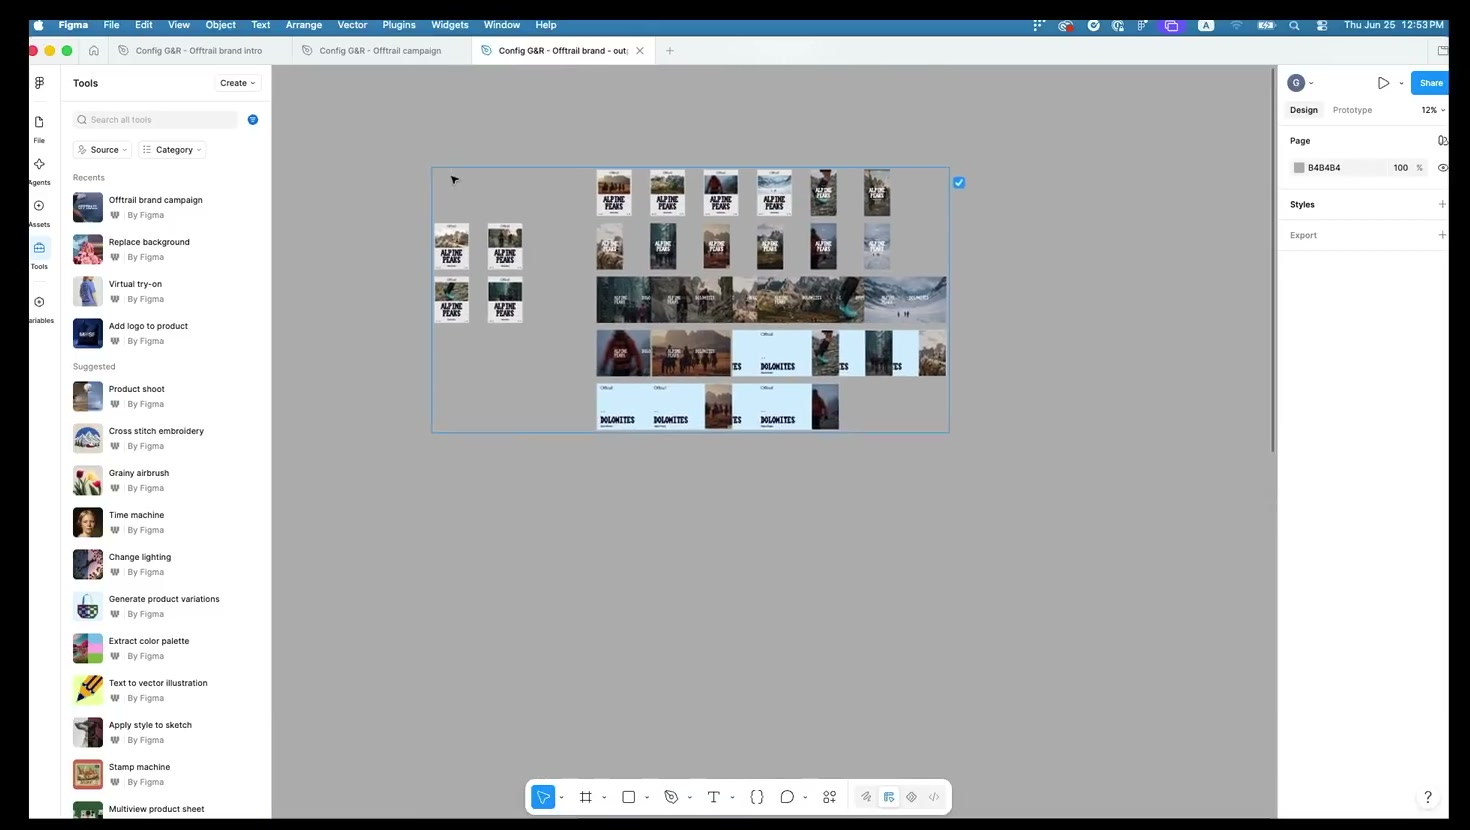The image size is (1470, 830).
Task: Click the page background color swatch
Action: pyautogui.click(x=1299, y=168)
